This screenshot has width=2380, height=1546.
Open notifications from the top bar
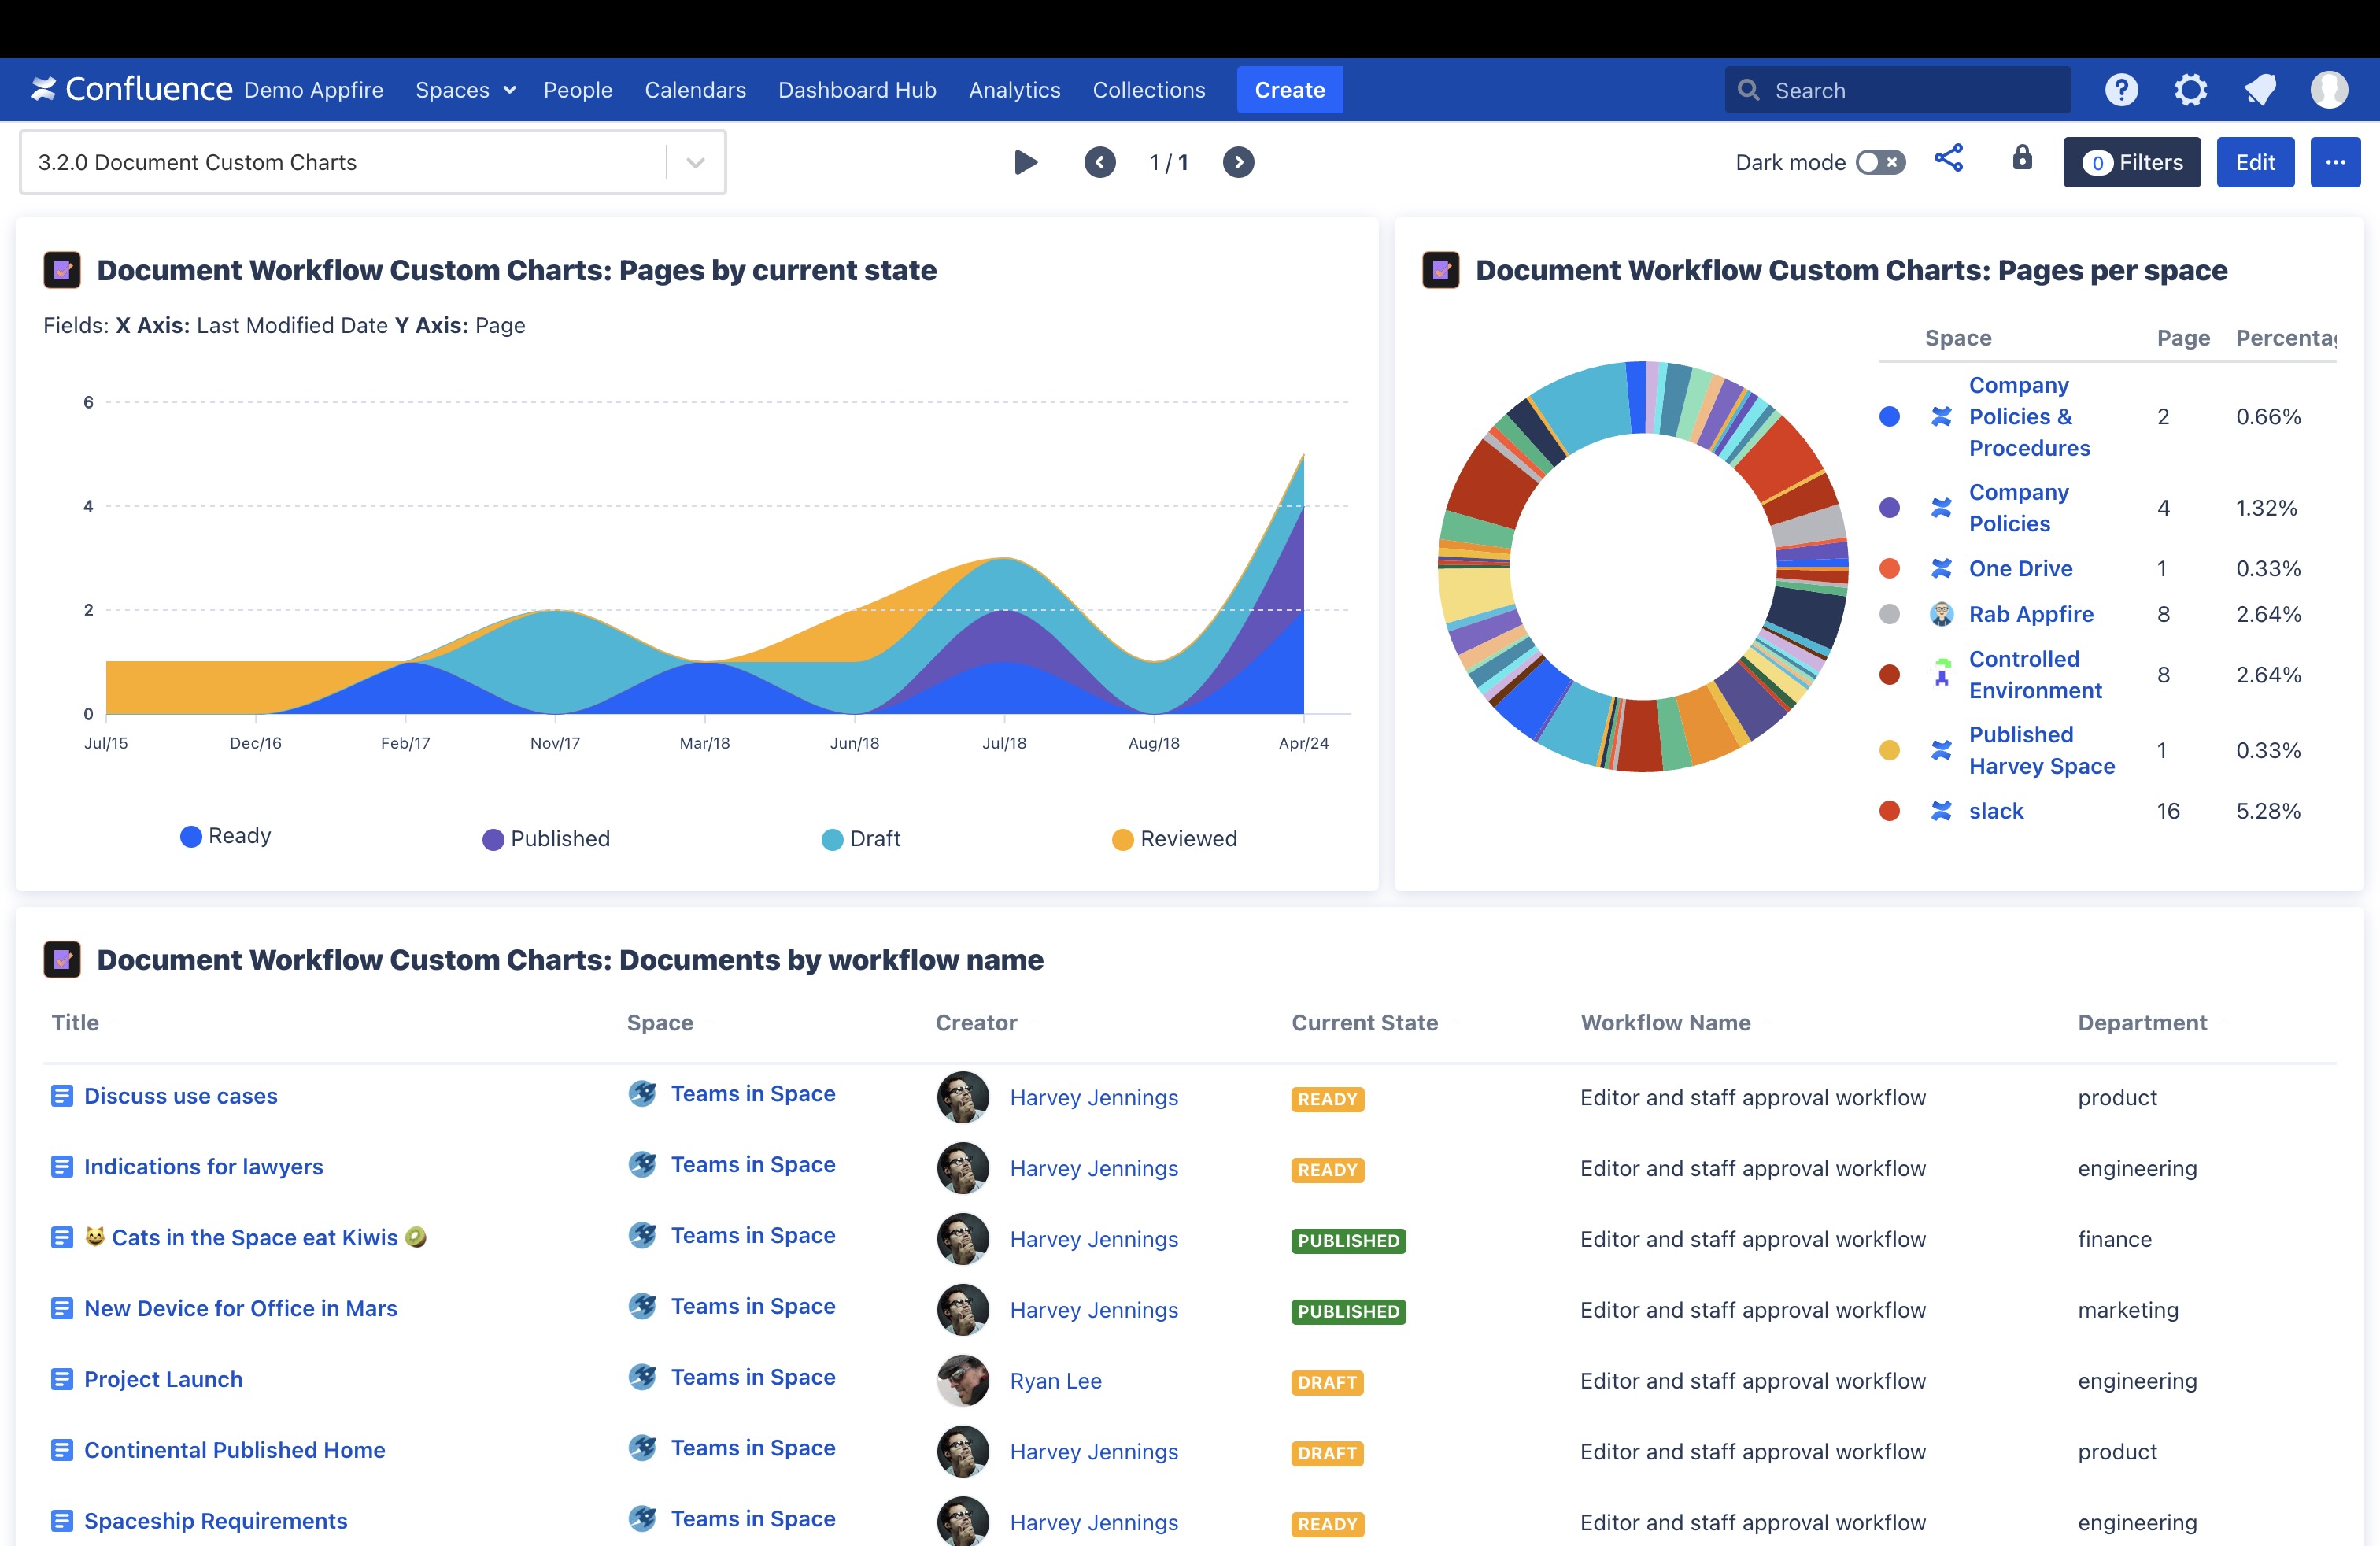tap(2260, 90)
